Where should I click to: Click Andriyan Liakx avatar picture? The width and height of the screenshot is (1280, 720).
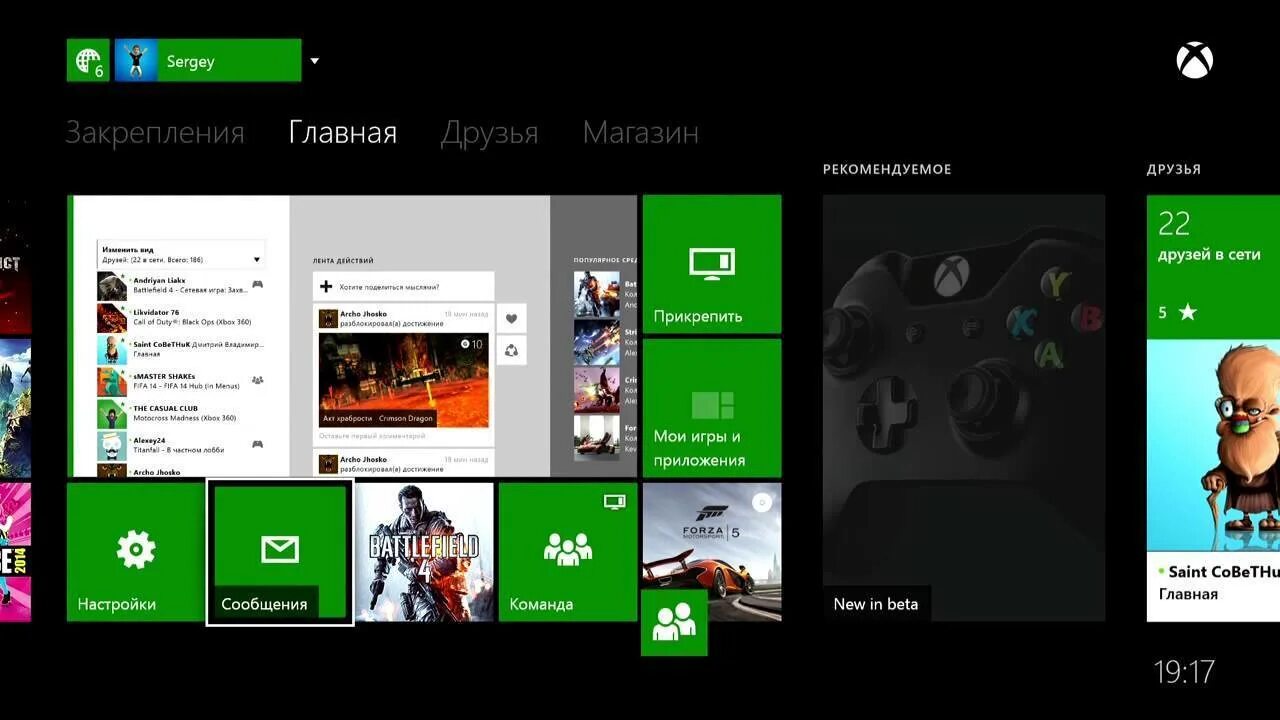112,286
